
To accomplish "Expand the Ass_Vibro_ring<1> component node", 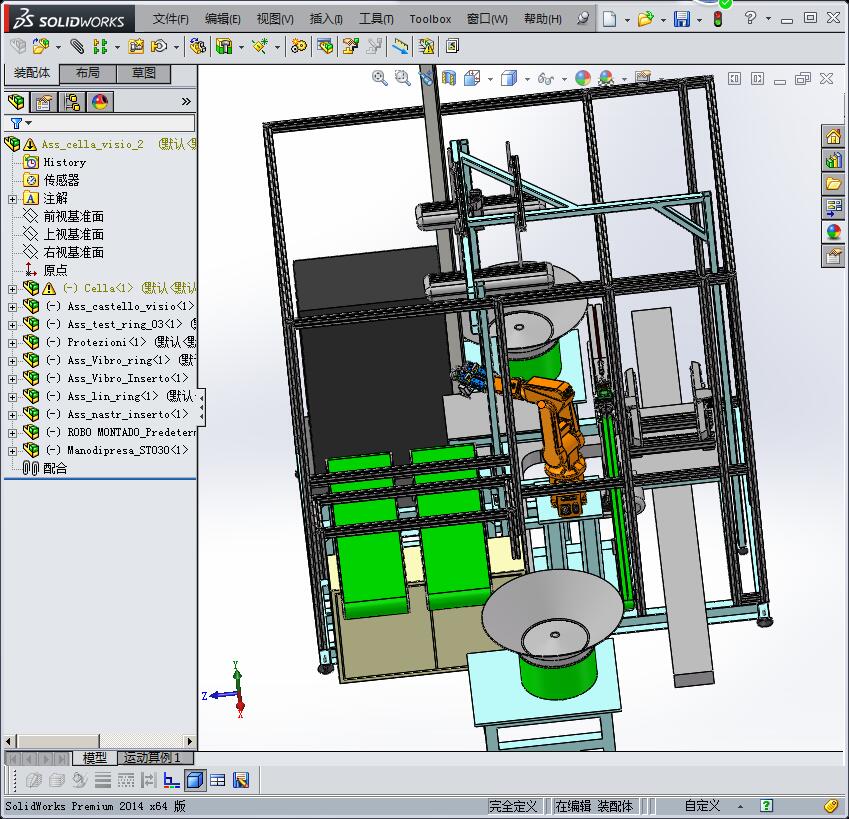I will click(x=12, y=360).
